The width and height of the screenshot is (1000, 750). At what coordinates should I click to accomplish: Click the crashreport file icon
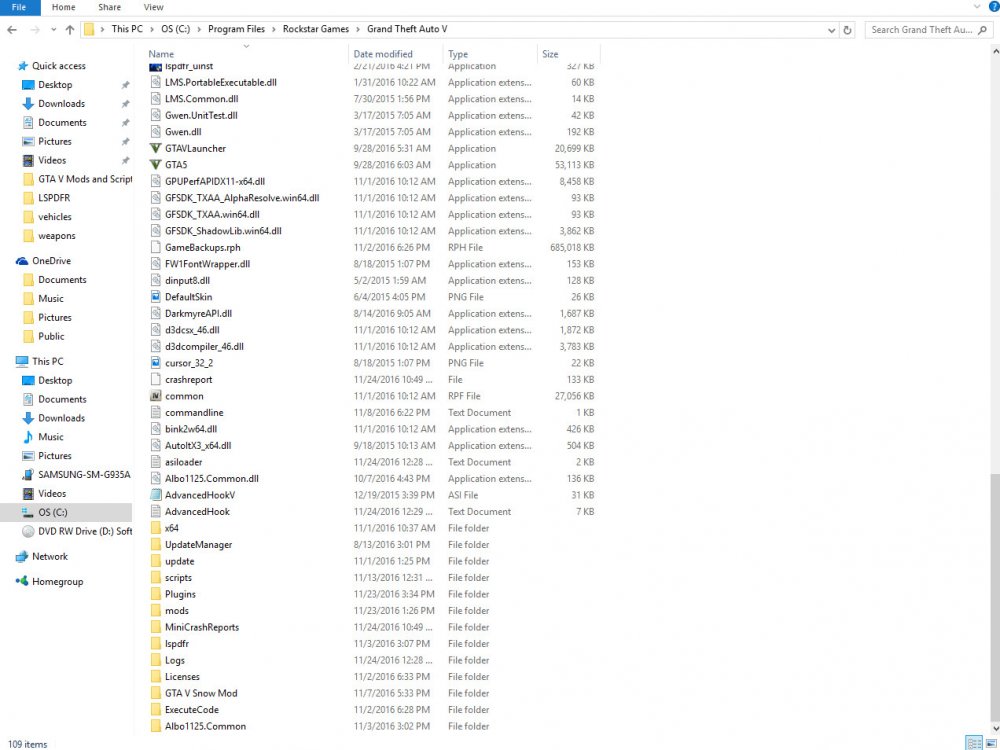[x=155, y=379]
